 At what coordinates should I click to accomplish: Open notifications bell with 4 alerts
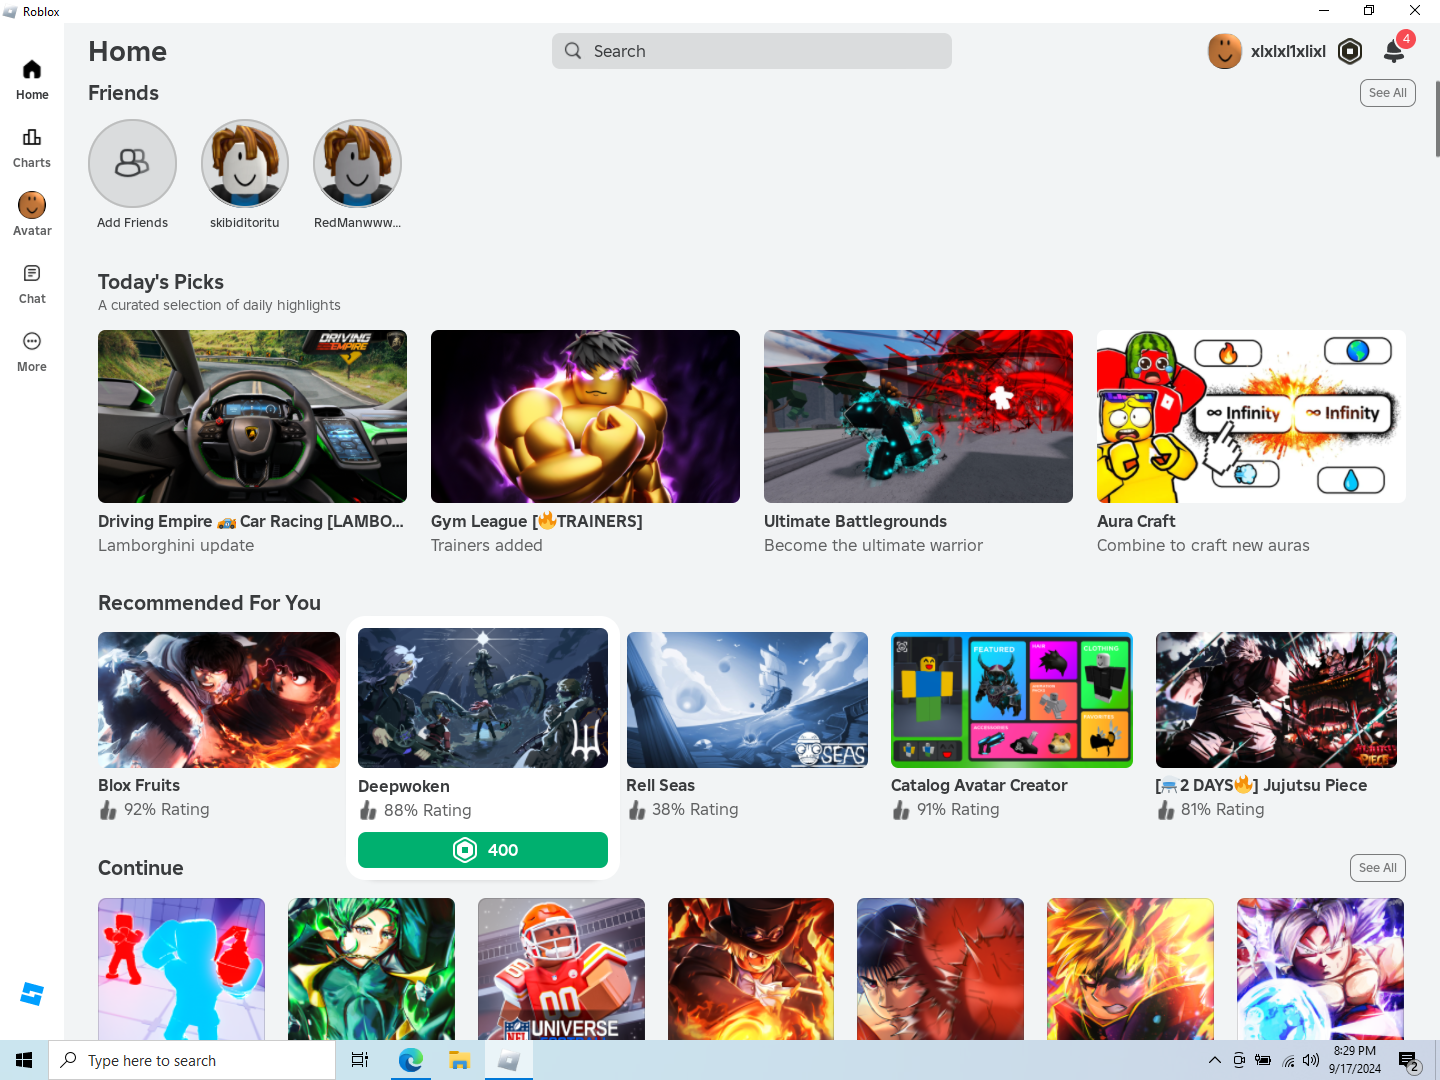[1394, 51]
